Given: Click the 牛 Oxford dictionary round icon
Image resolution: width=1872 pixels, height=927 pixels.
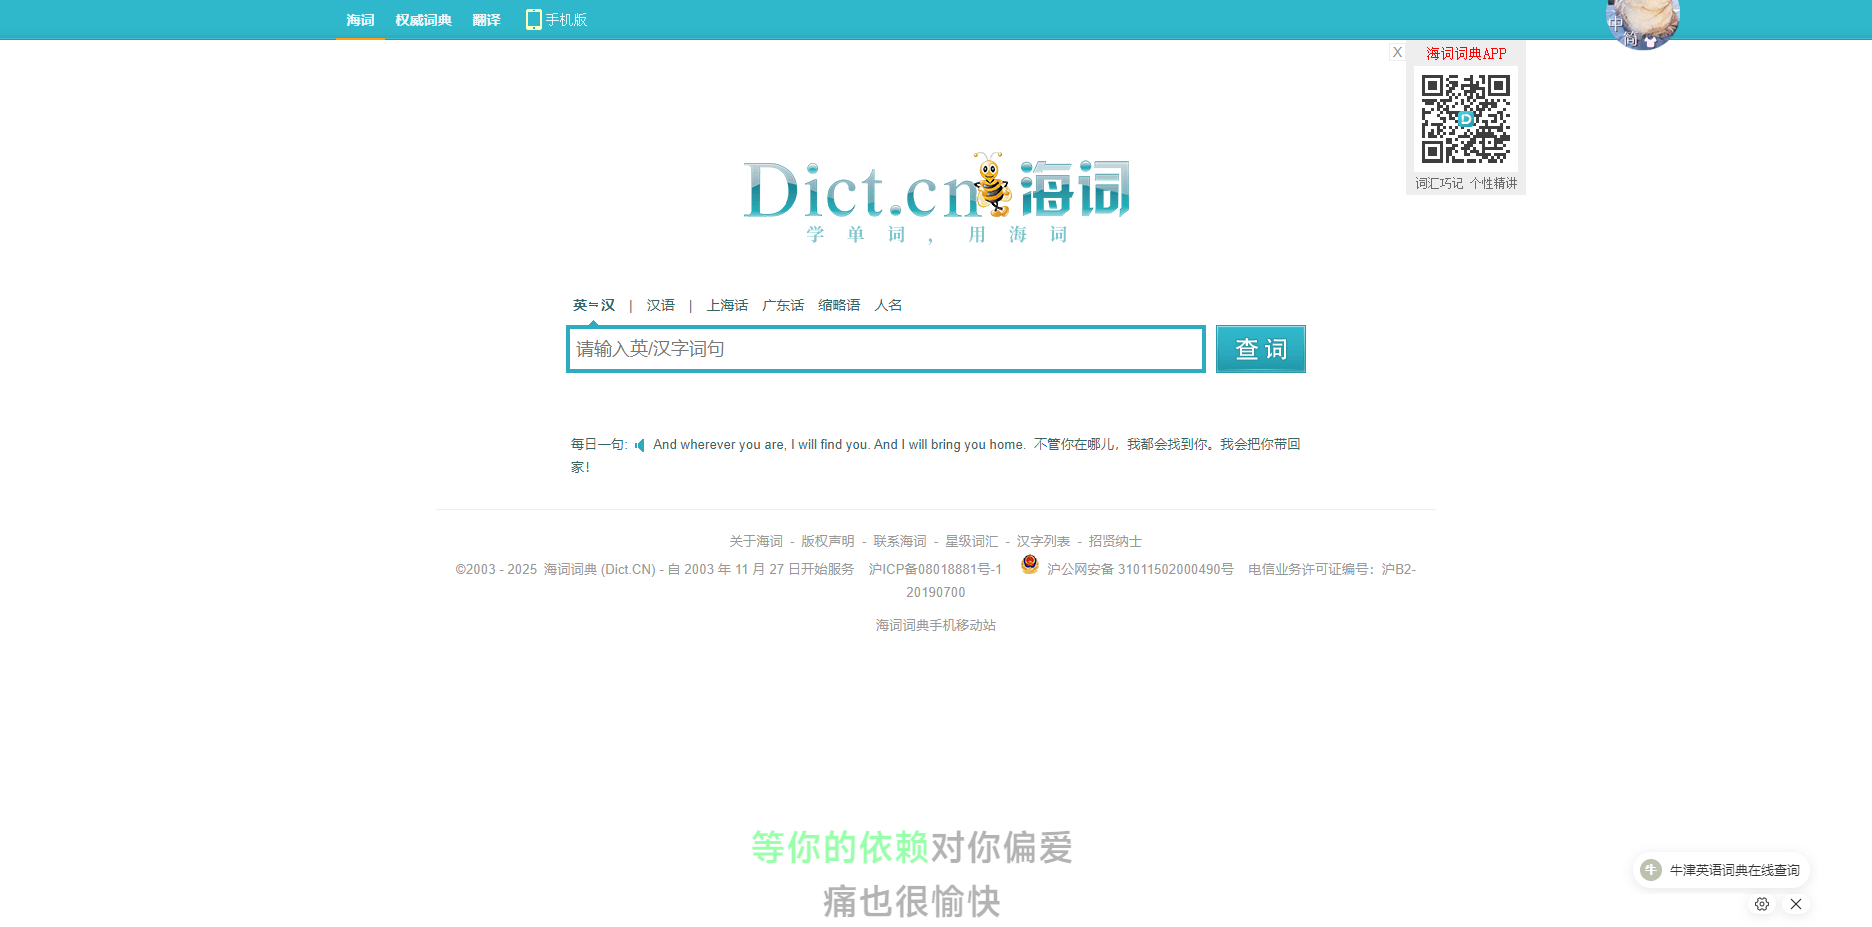Looking at the screenshot, I should click(1651, 870).
